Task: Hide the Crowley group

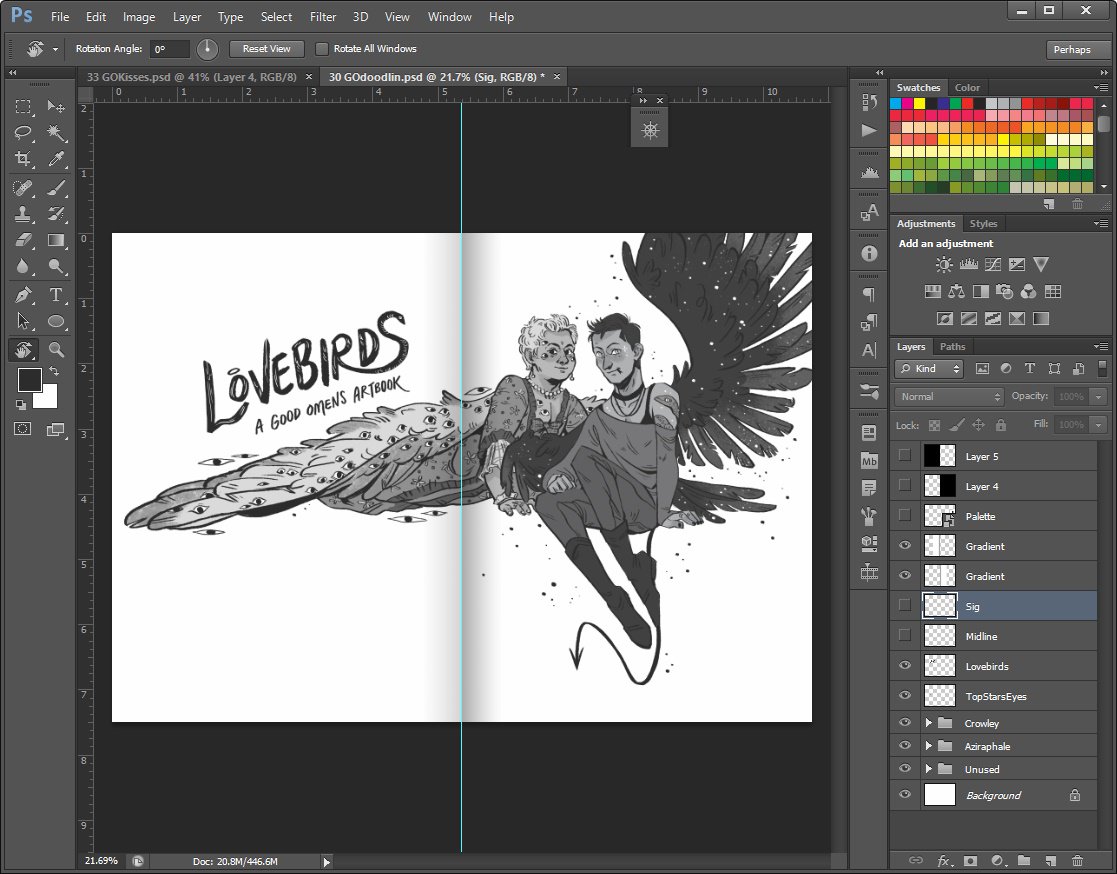Action: [x=905, y=722]
